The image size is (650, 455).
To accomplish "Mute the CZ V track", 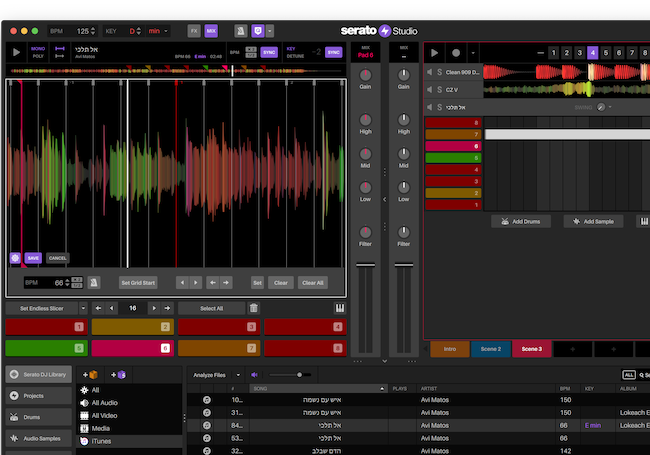I will [x=429, y=90].
